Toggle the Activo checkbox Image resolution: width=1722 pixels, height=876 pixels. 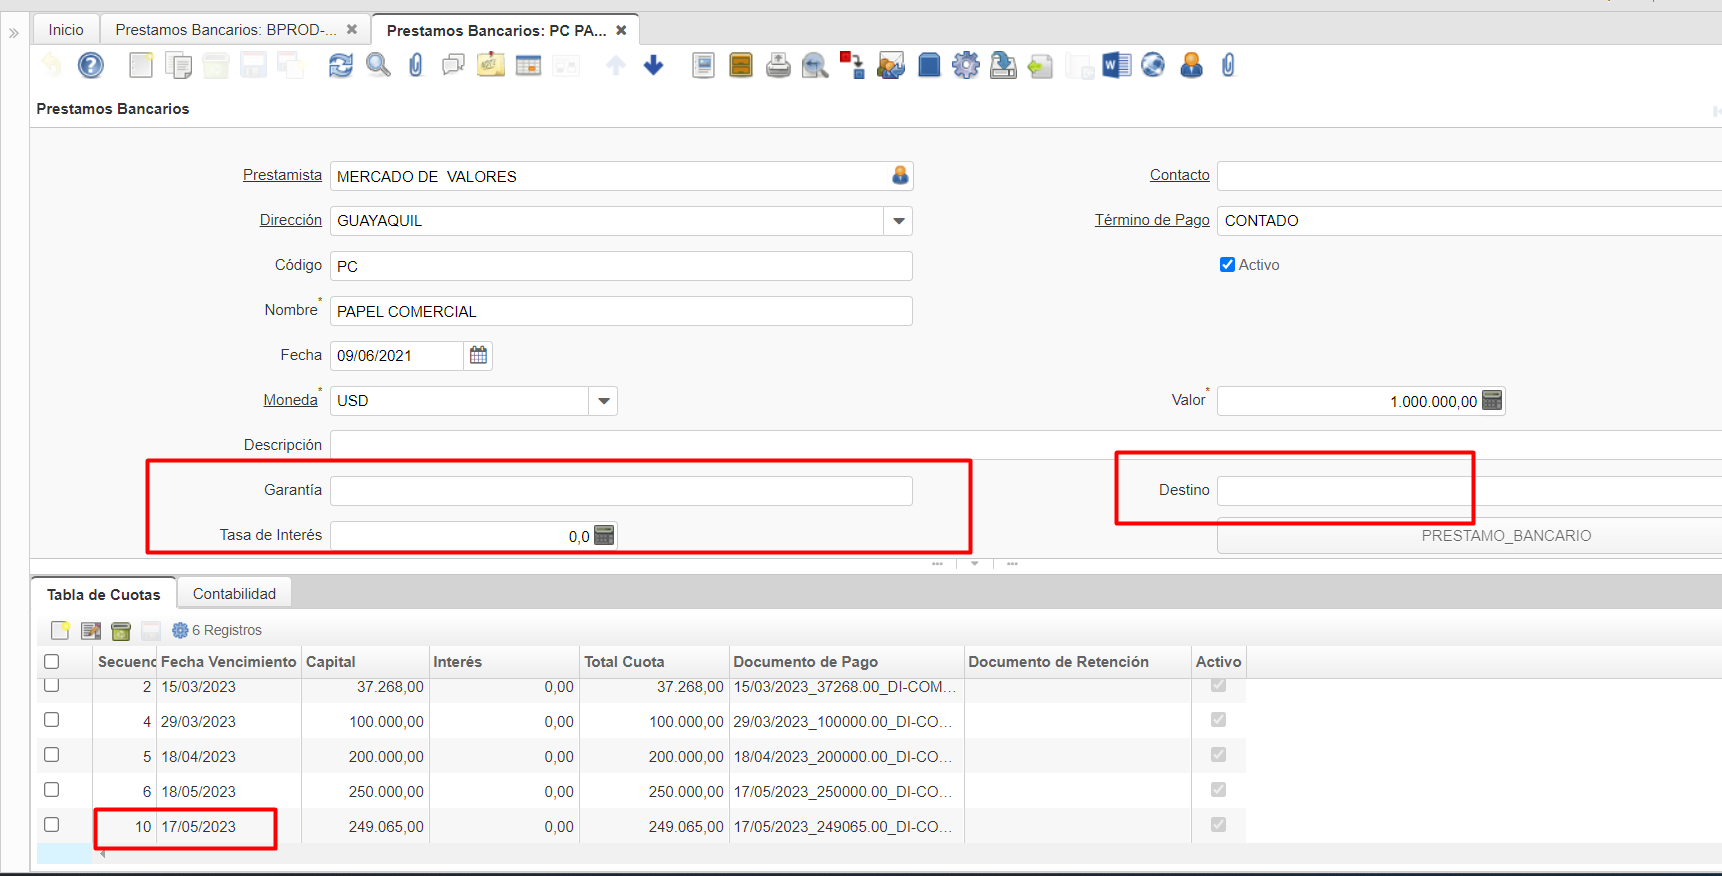(1227, 265)
